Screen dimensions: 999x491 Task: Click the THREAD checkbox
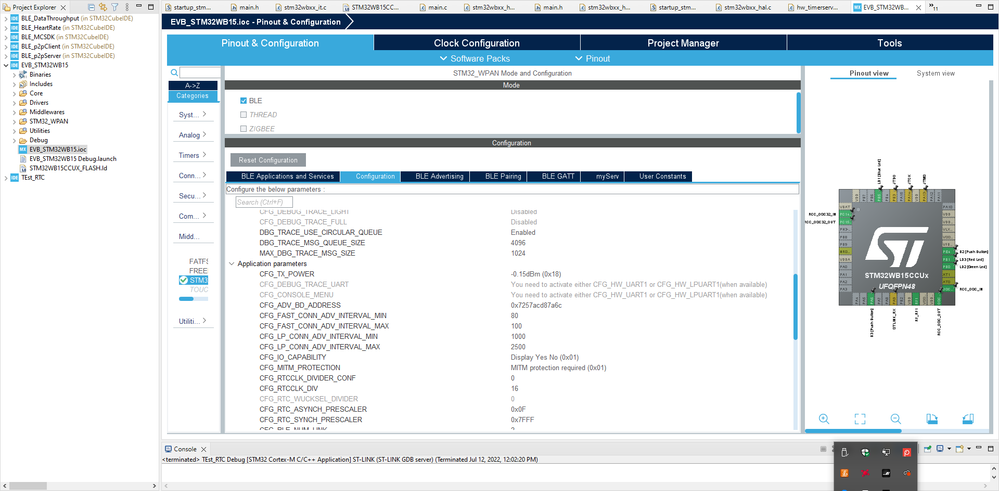pyautogui.click(x=243, y=115)
